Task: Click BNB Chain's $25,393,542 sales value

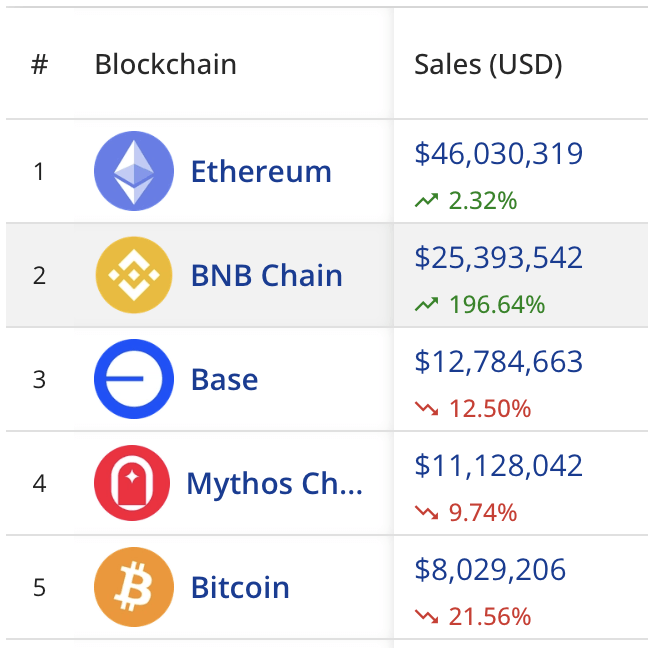Action: pos(499,258)
